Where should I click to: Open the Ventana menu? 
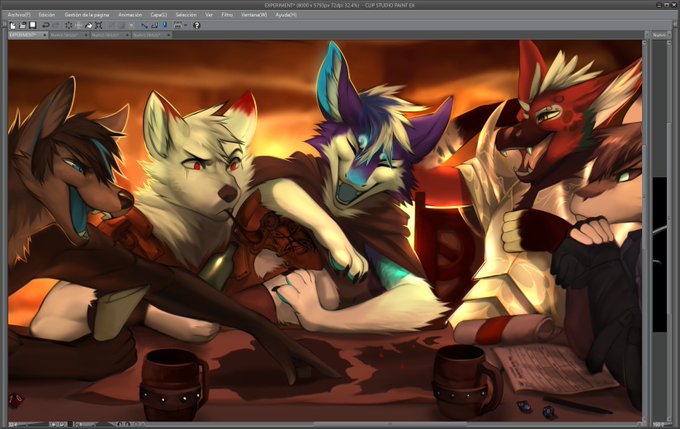[x=254, y=15]
